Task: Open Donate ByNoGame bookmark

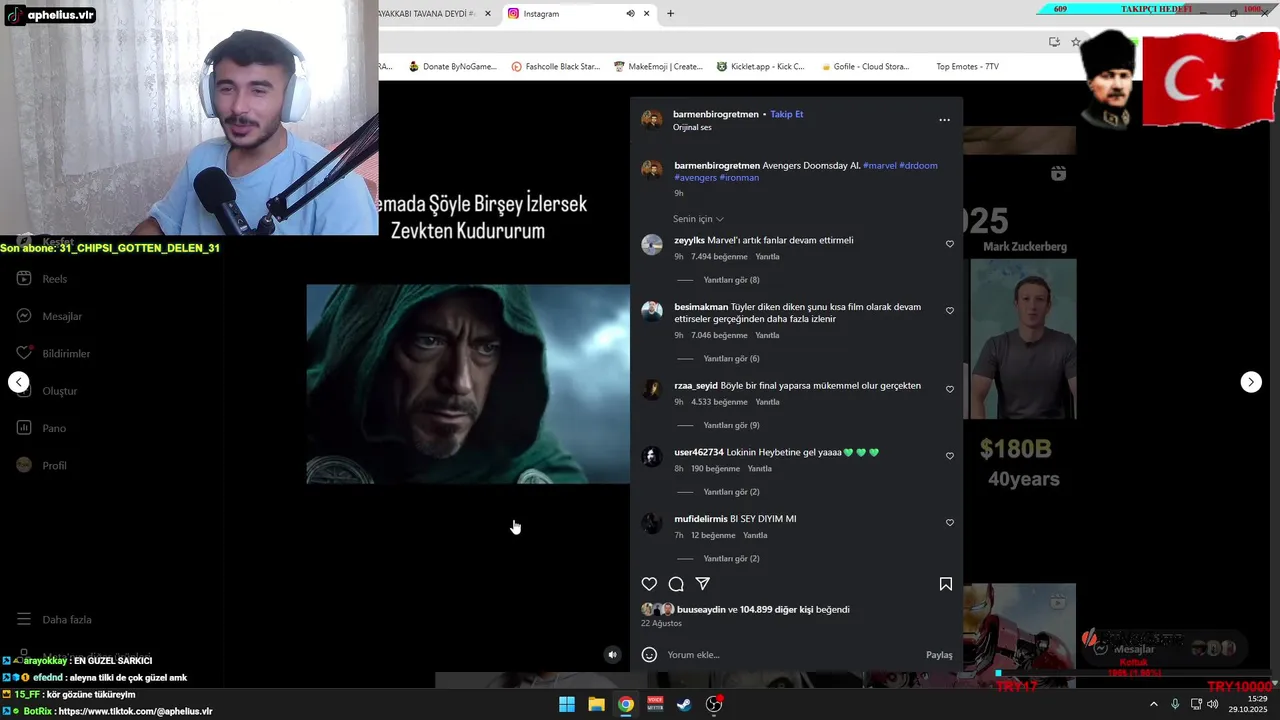Action: [452, 67]
